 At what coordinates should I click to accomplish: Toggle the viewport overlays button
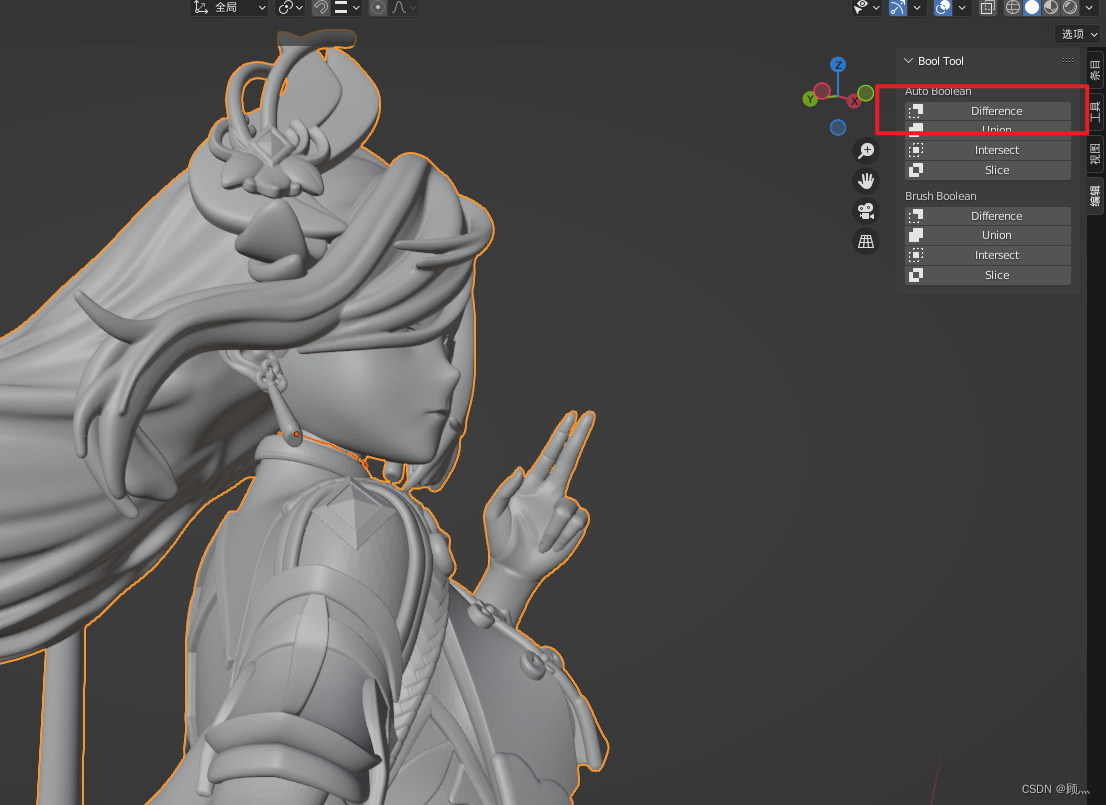(x=943, y=7)
